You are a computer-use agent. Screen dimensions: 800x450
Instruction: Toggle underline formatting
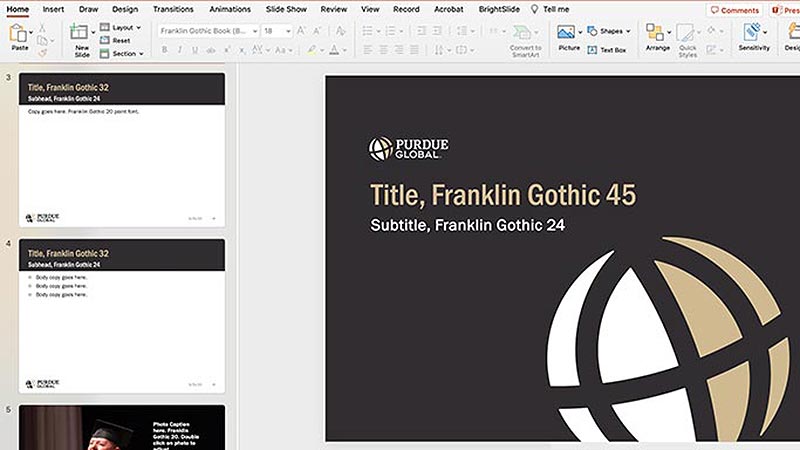[195, 50]
